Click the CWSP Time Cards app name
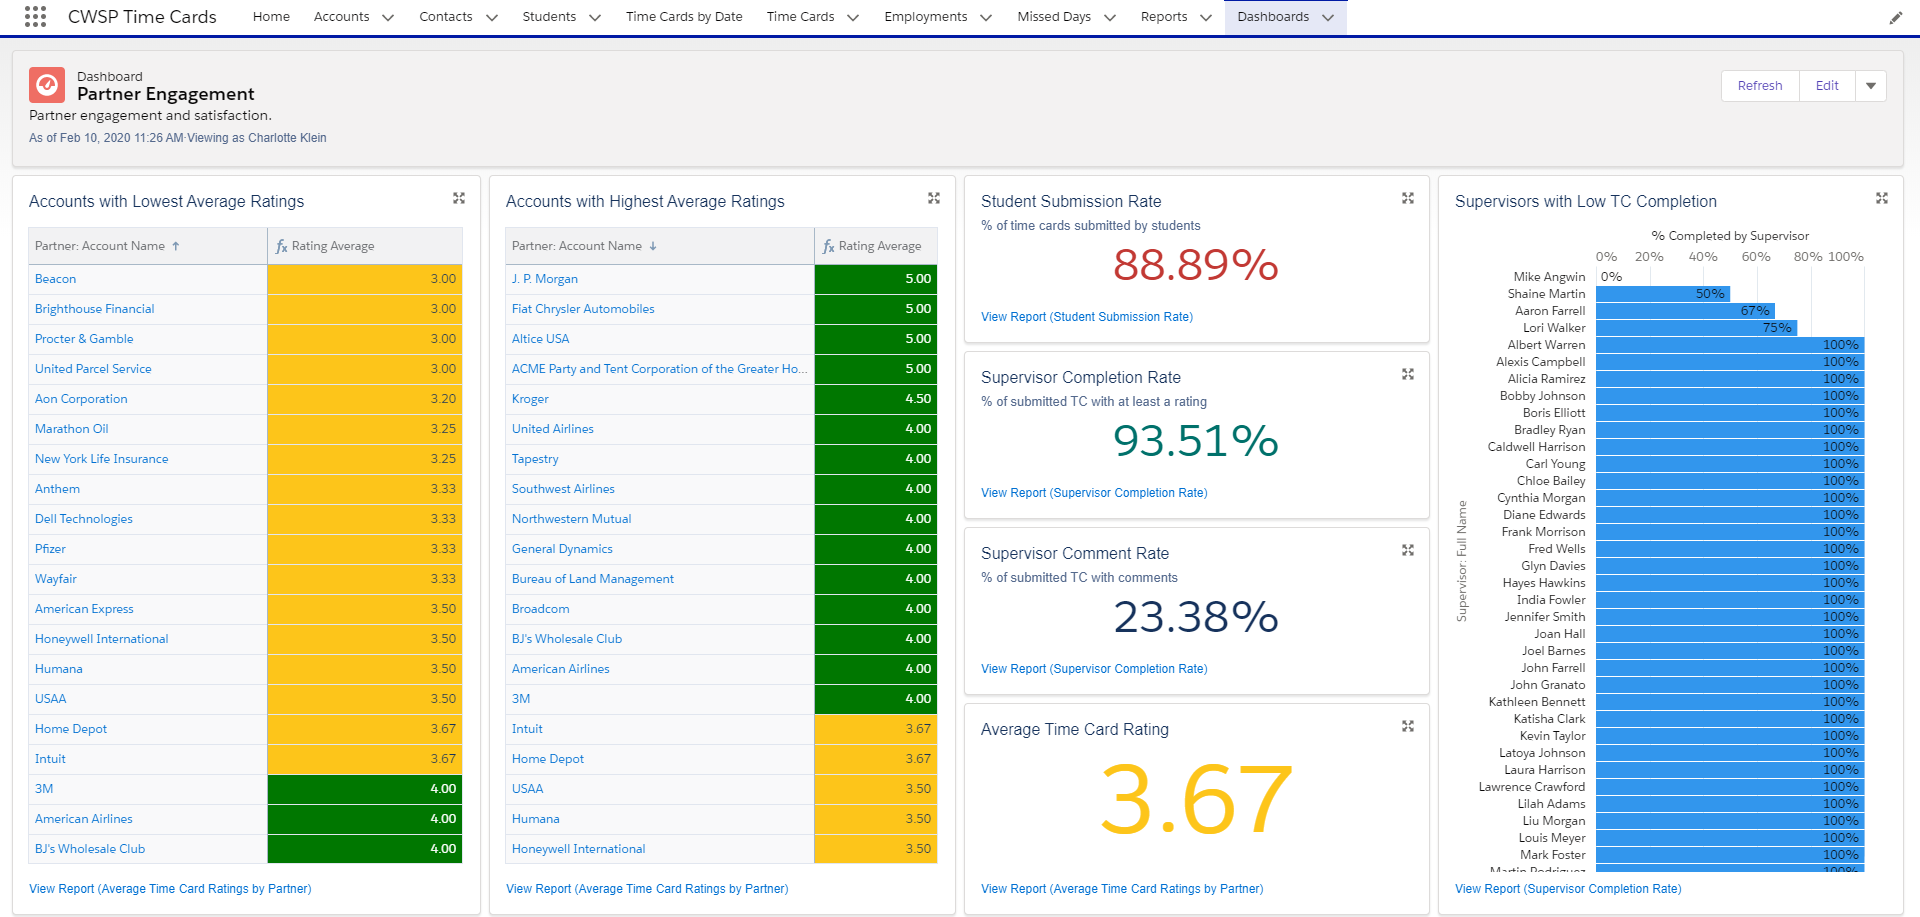1920x917 pixels. tap(142, 17)
